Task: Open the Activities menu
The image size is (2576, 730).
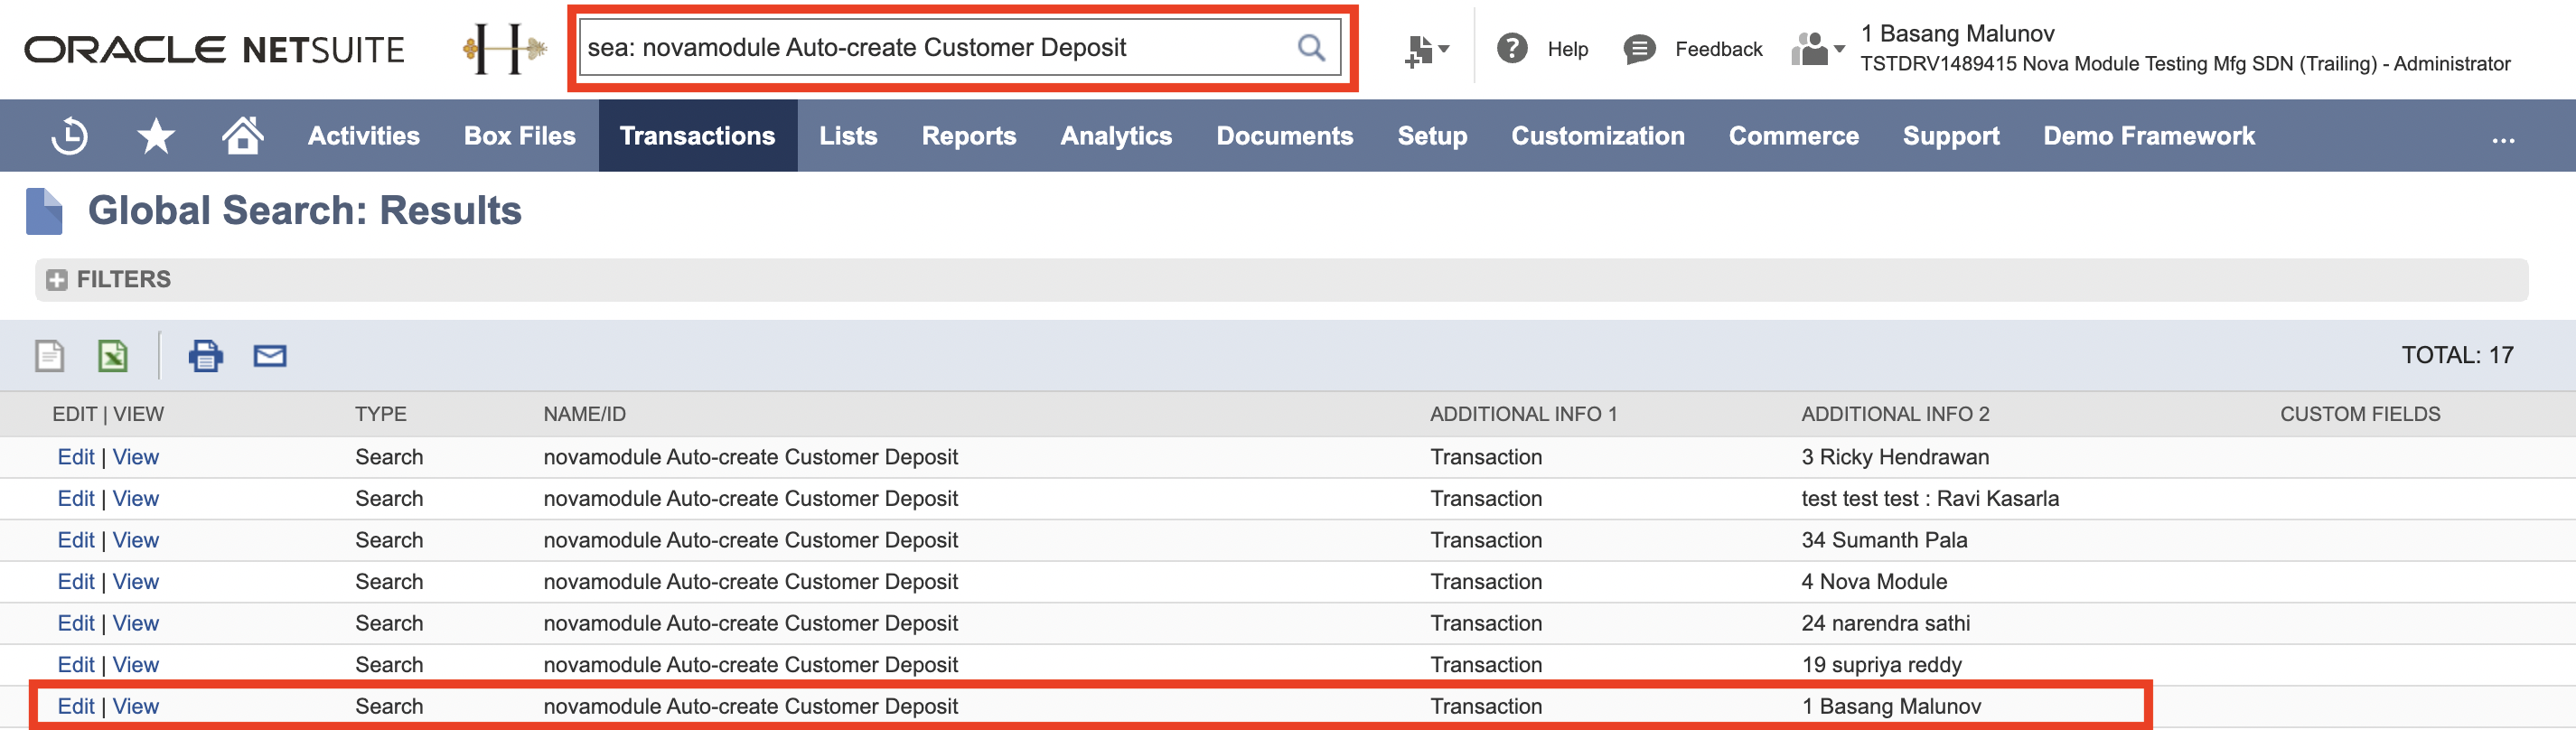Action: tap(364, 136)
